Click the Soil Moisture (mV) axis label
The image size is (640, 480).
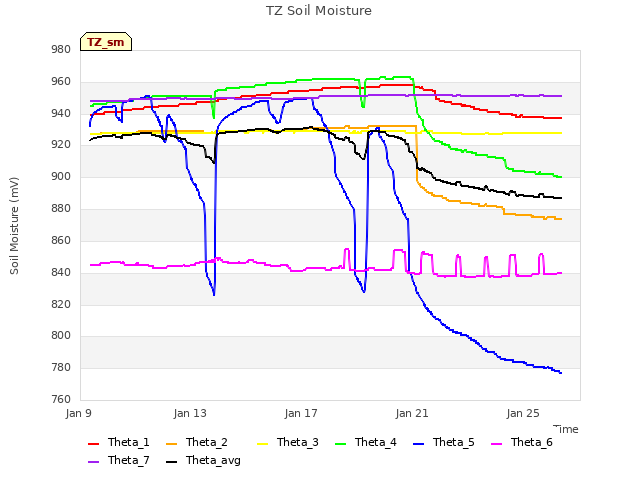pyautogui.click(x=14, y=226)
